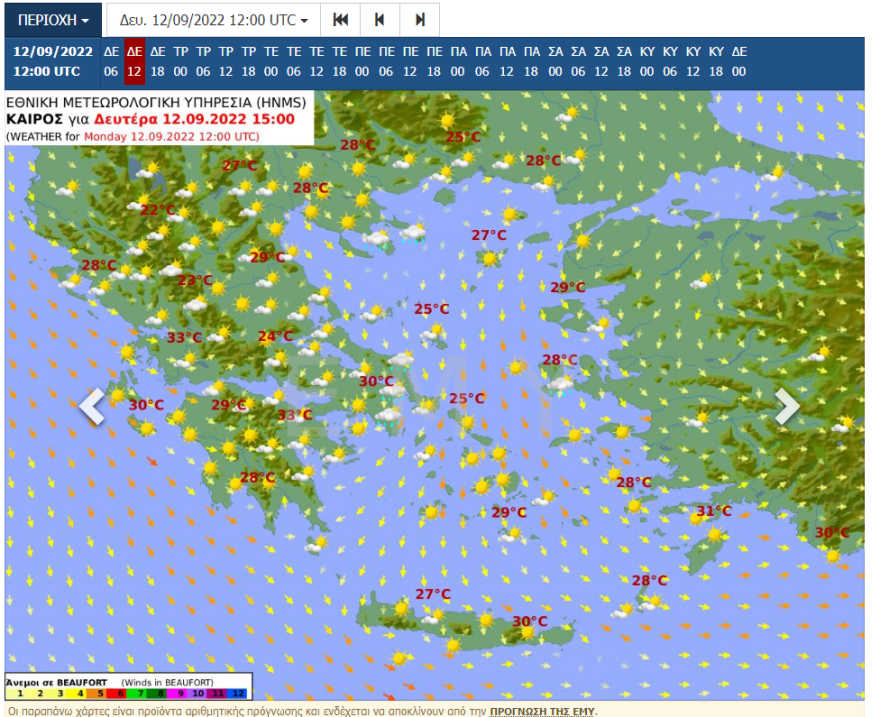The image size is (880, 717).
Task: Jump to the last ΔΕ 00 time slot
Action: 739,62
